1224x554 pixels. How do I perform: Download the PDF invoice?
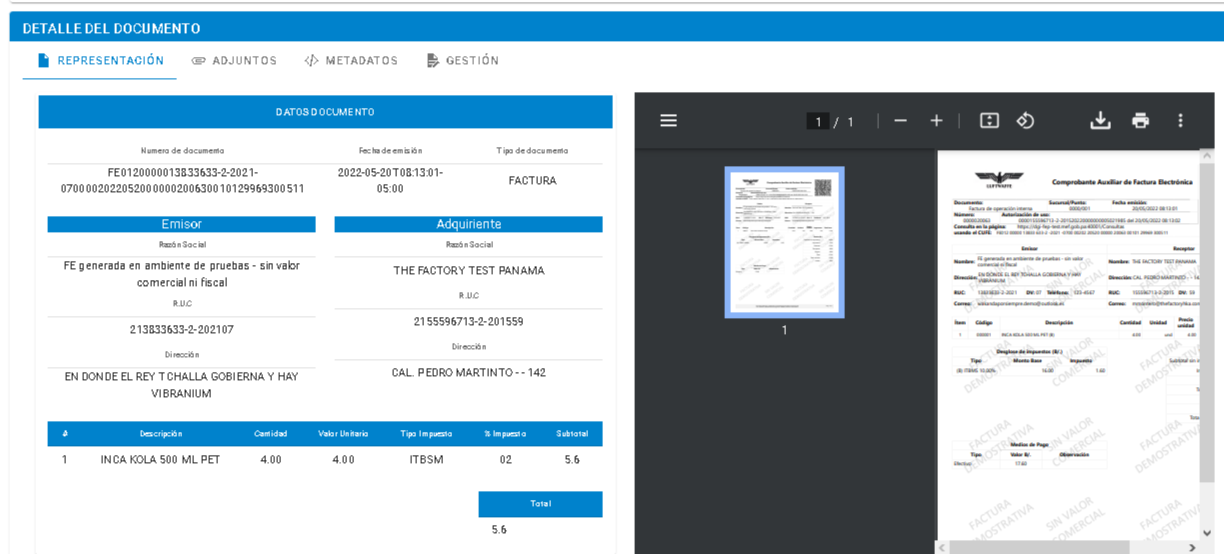pos(1100,121)
